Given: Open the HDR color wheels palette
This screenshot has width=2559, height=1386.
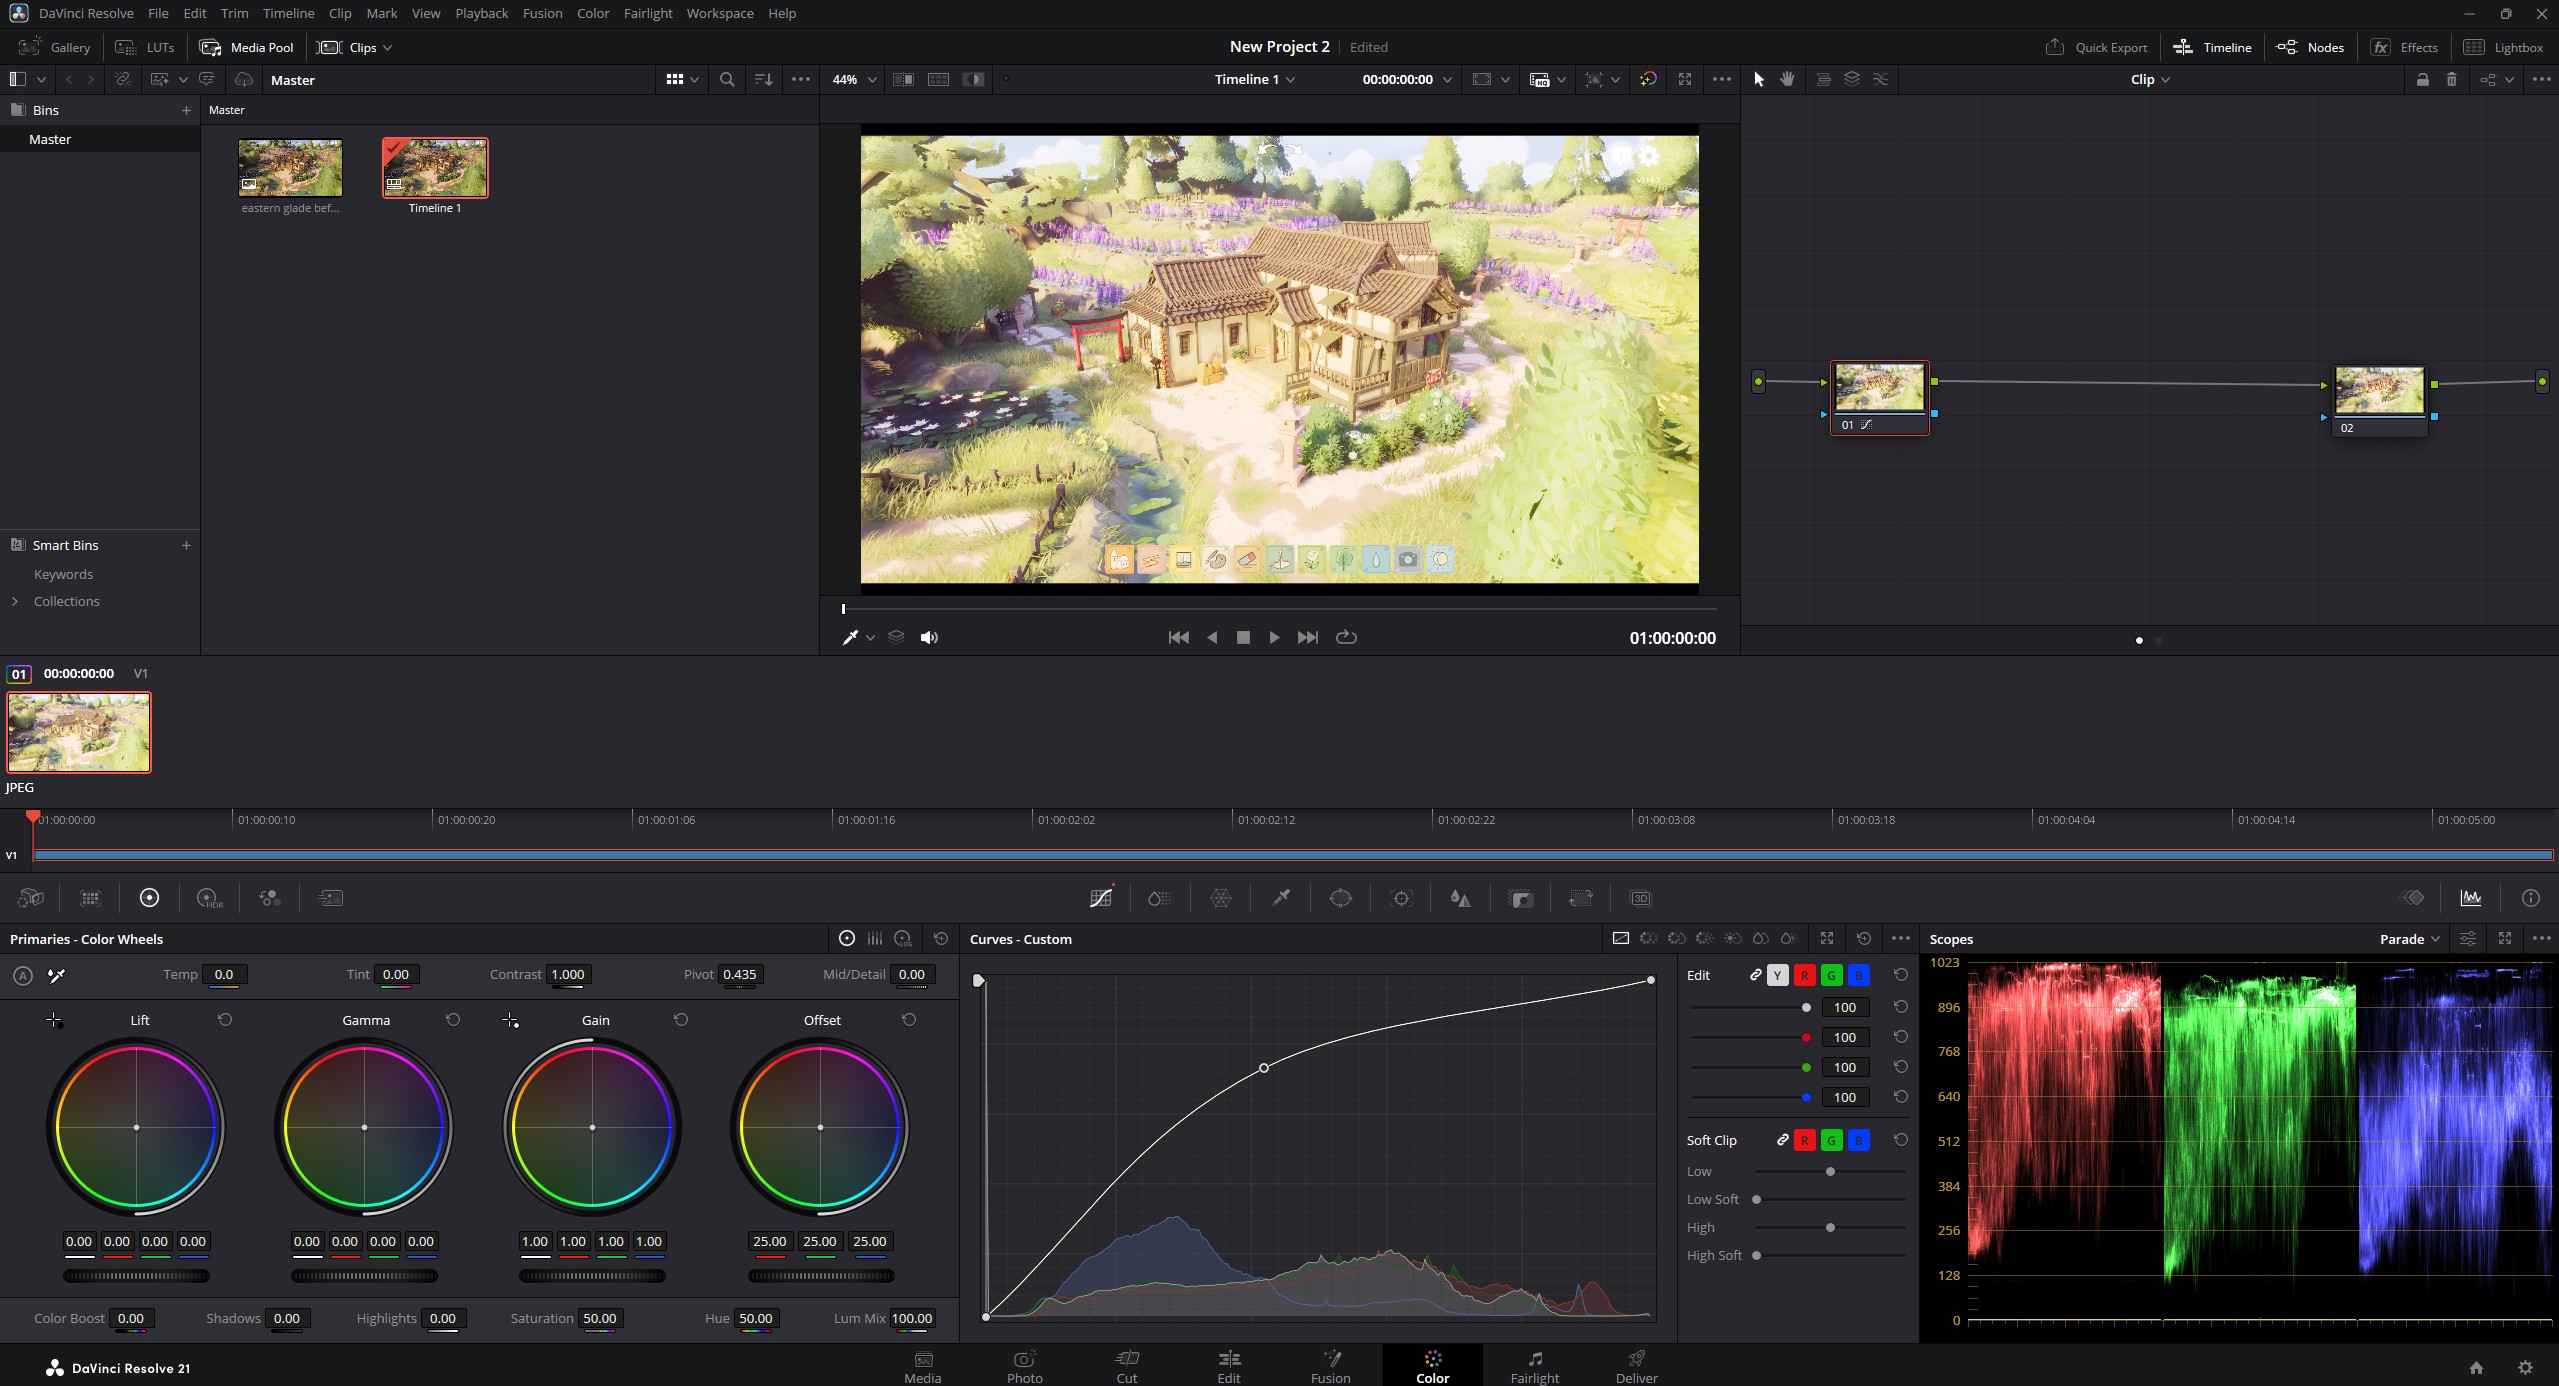Looking at the screenshot, I should [x=210, y=898].
